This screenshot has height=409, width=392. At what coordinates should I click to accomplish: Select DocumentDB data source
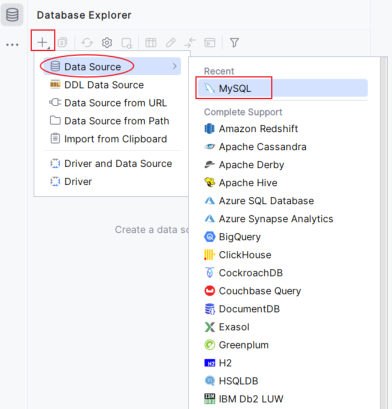[x=282, y=309]
